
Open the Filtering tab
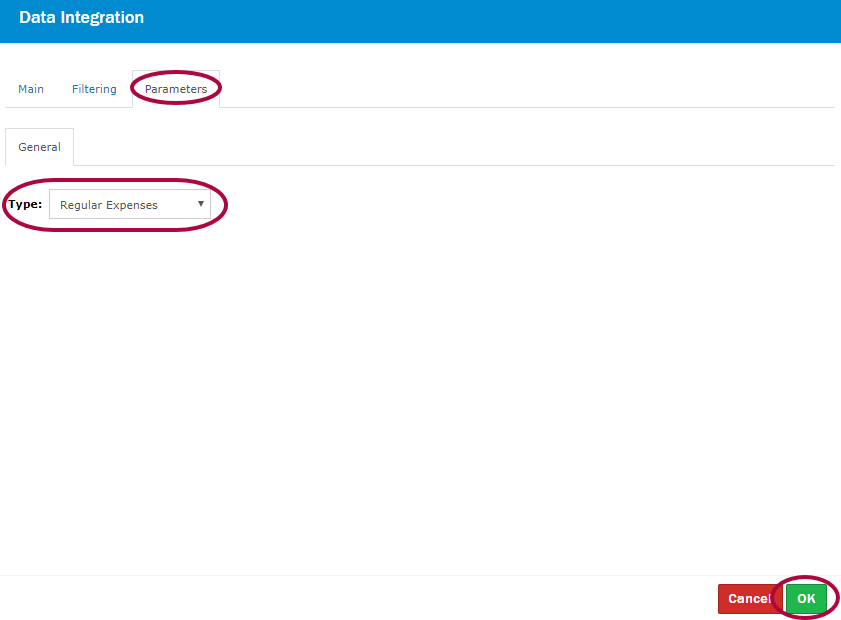coord(94,89)
